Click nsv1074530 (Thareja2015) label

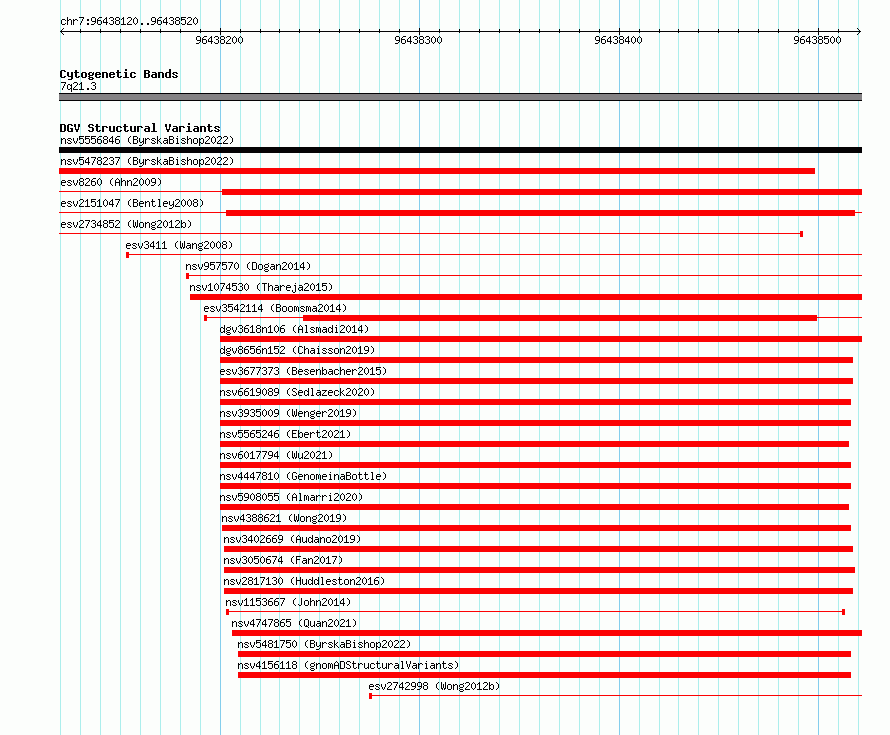261,287
